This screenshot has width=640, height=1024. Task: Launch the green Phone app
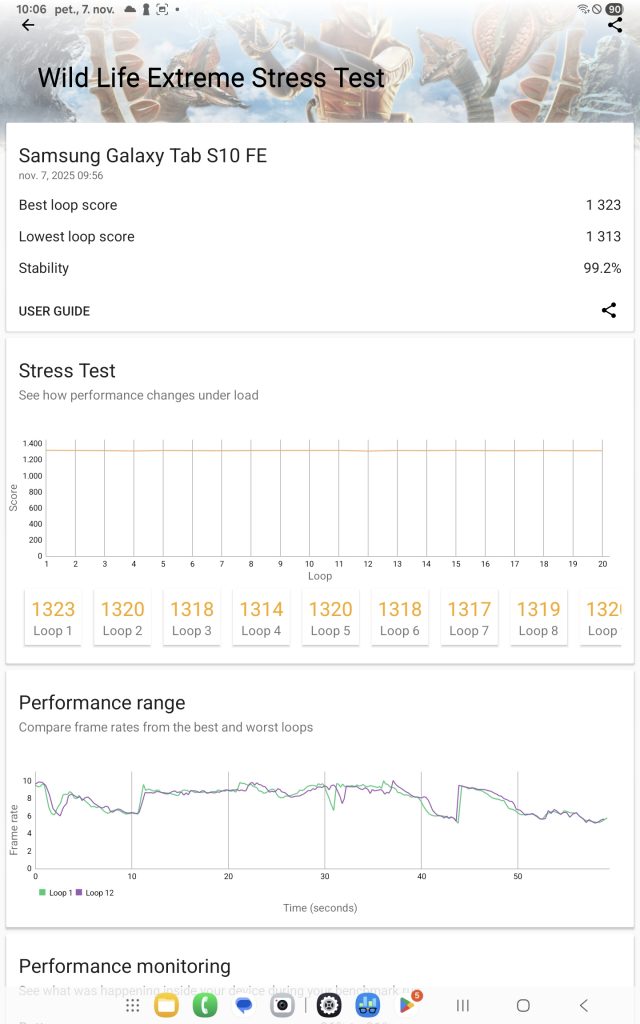206,1005
